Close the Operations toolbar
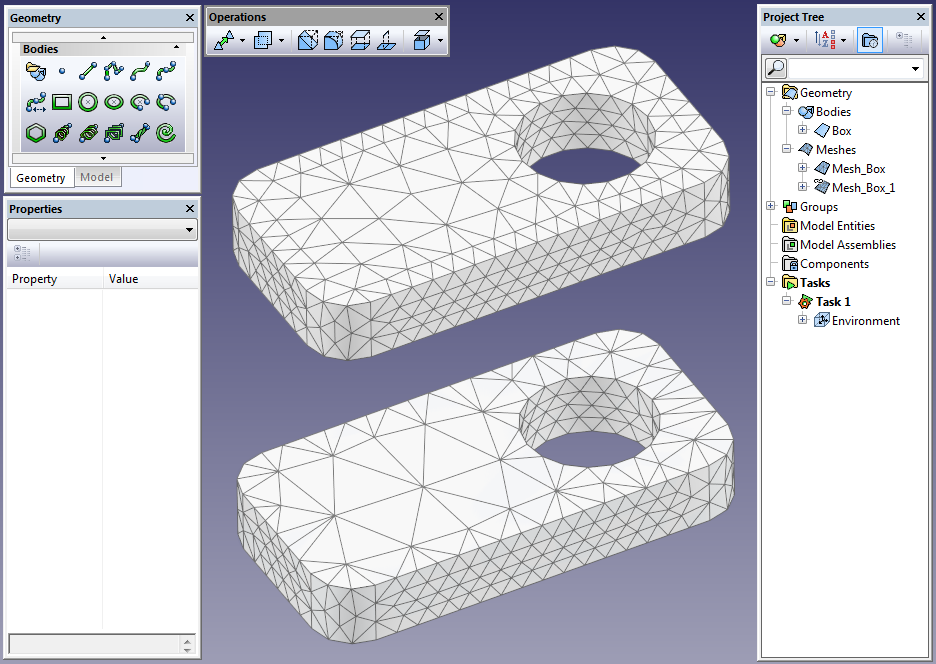Viewport: 936px width, 664px height. [x=438, y=17]
